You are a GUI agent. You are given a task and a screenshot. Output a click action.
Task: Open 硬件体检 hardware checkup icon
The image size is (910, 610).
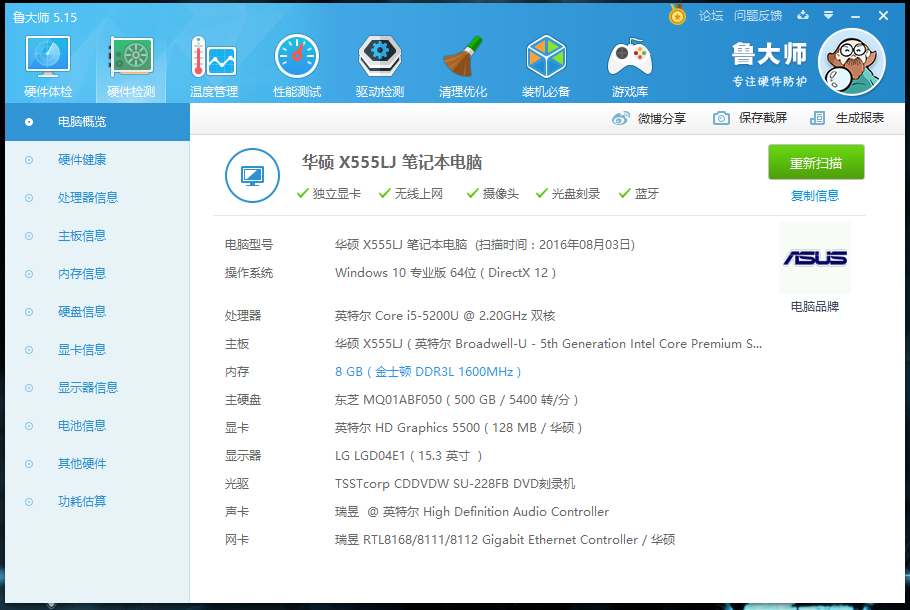click(48, 65)
